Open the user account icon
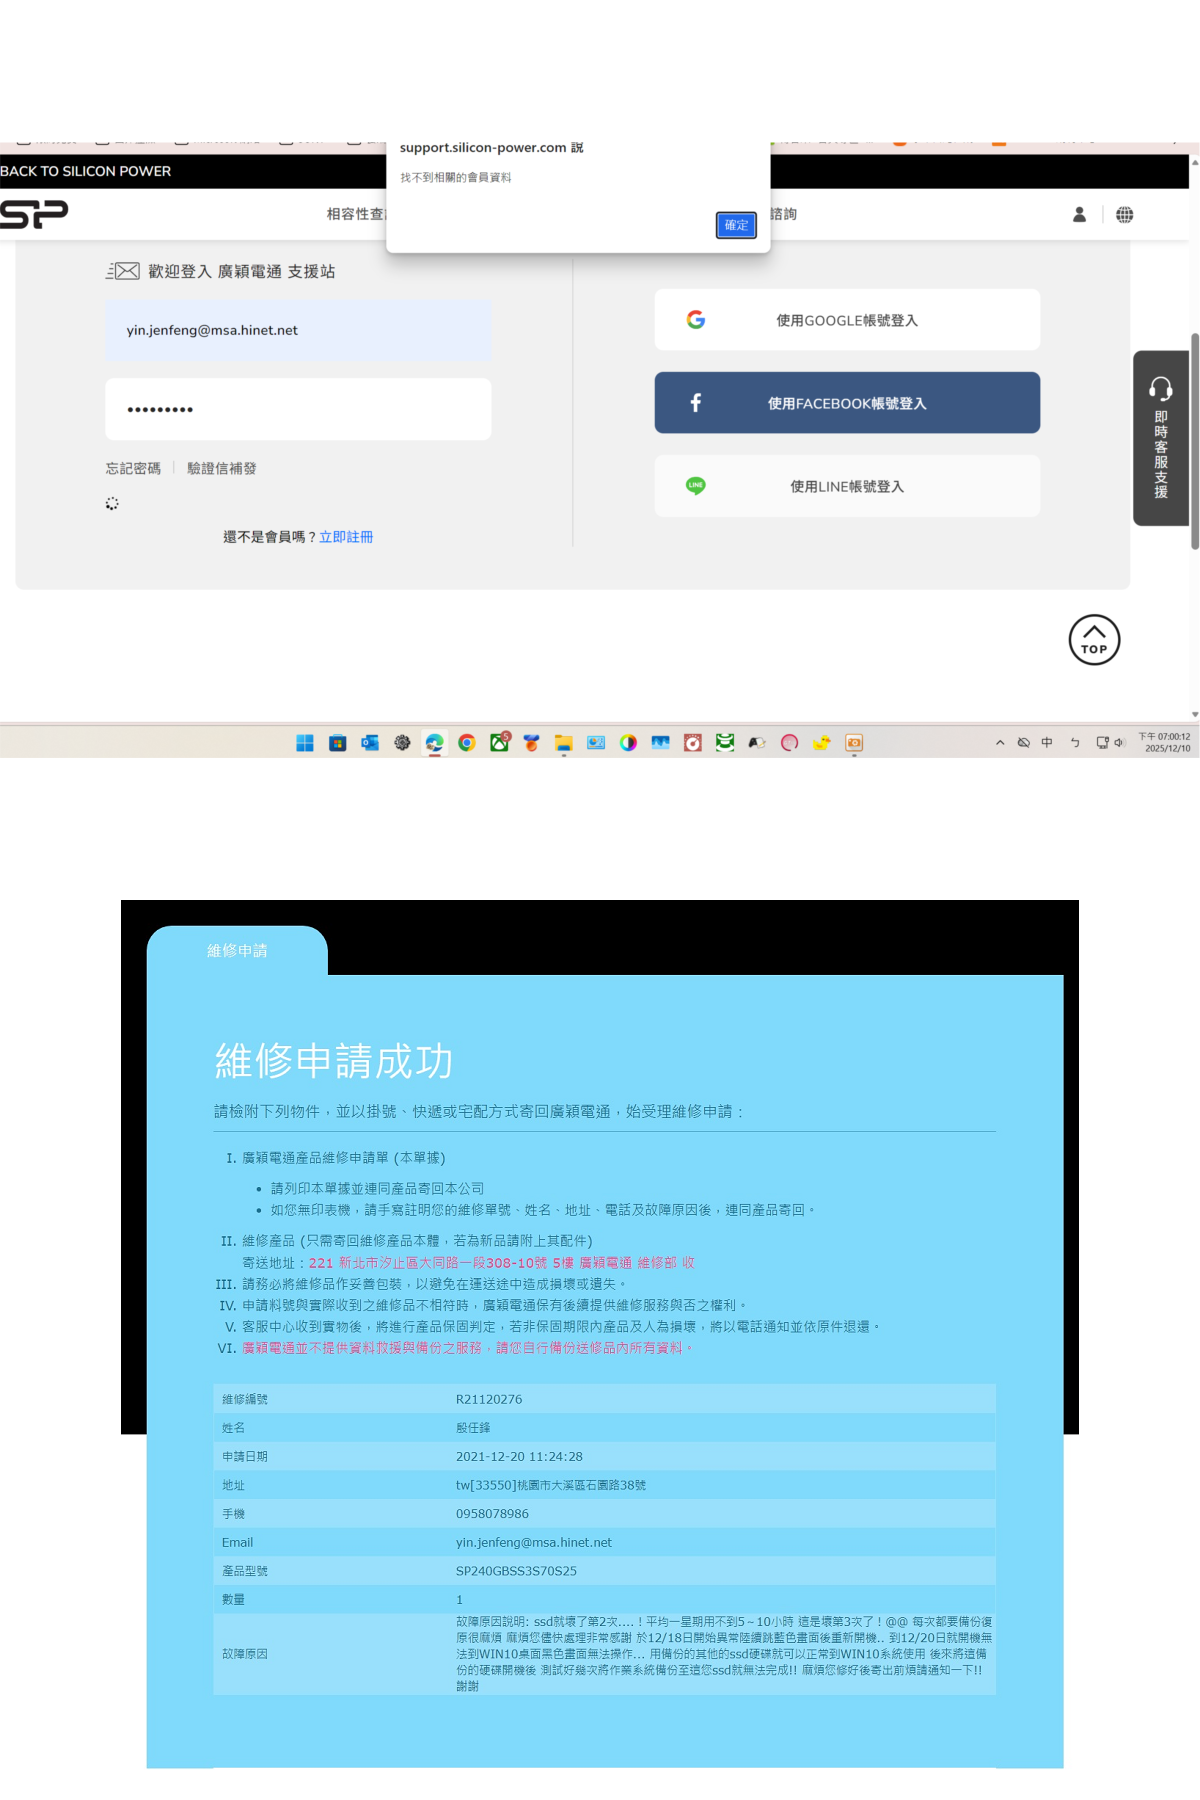The height and width of the screenshot is (1800, 1200). point(1079,214)
